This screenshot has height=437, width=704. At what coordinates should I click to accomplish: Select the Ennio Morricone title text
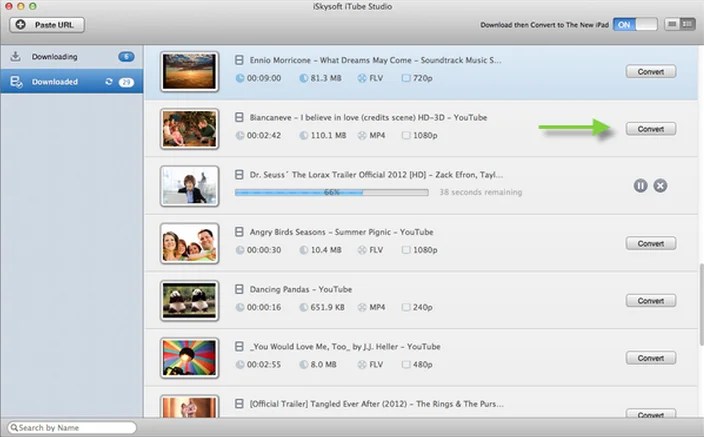click(375, 60)
